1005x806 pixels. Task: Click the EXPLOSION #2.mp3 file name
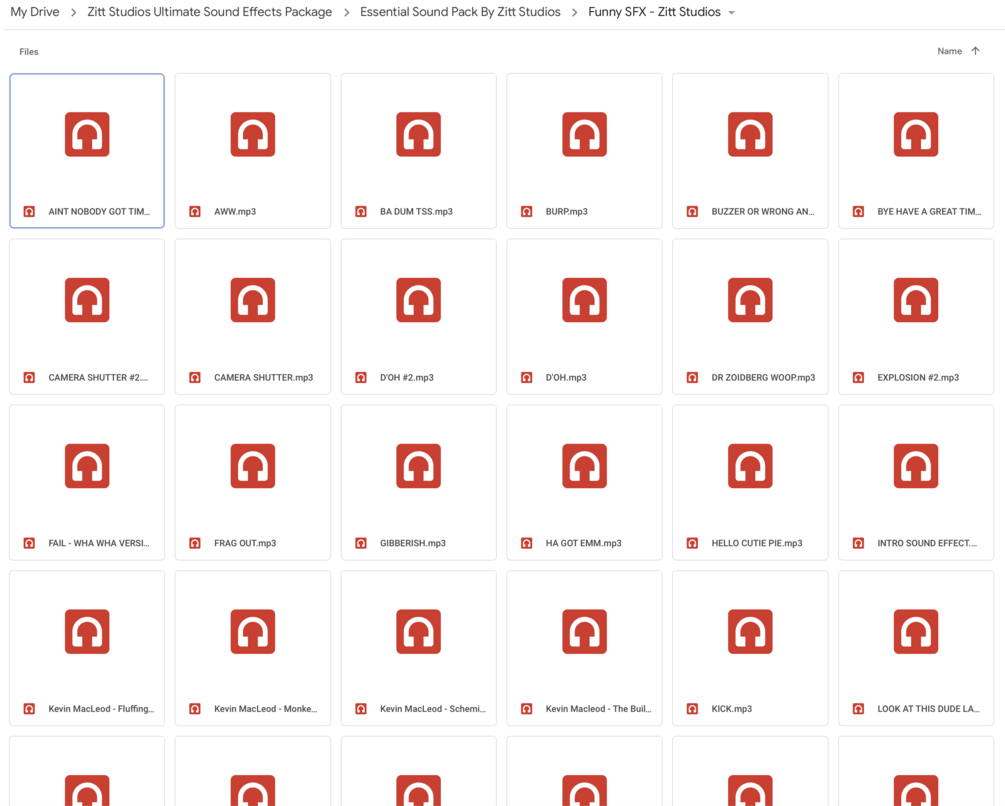[x=918, y=377]
